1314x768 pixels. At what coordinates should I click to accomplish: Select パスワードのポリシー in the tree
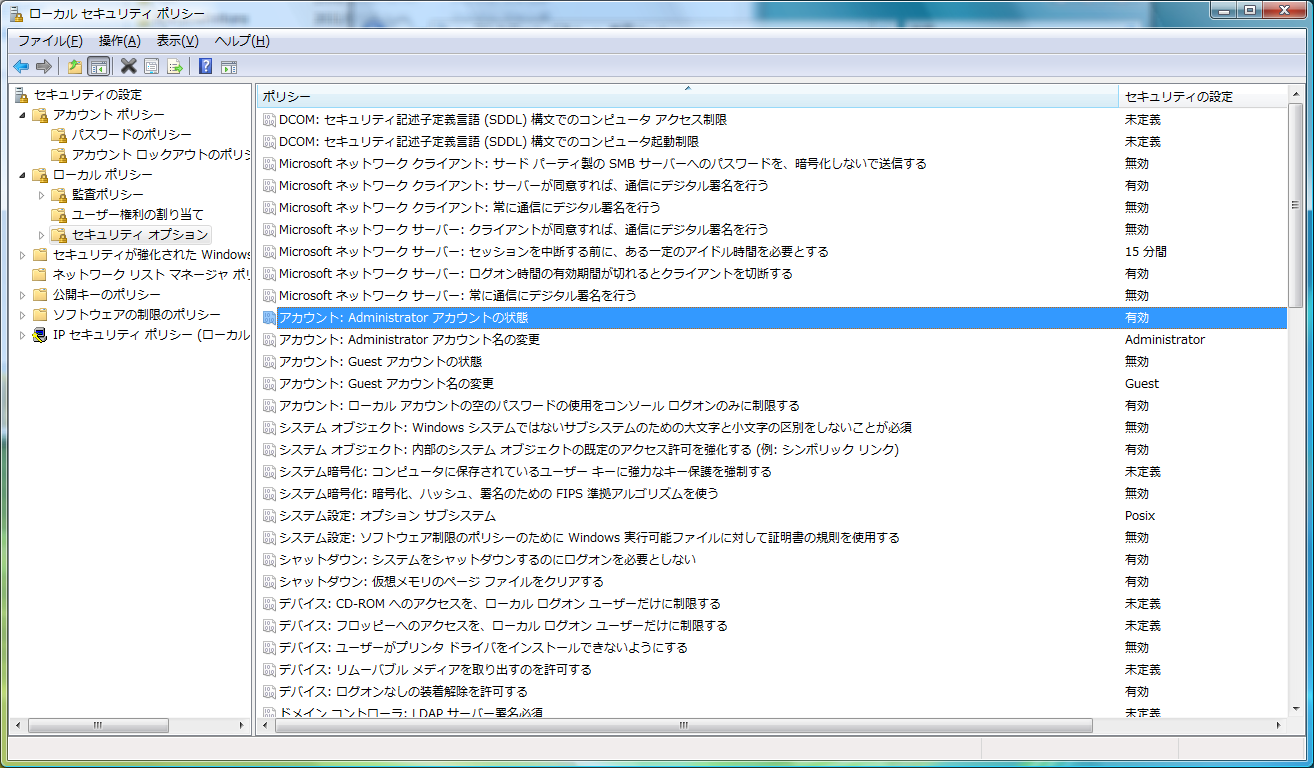click(131, 135)
